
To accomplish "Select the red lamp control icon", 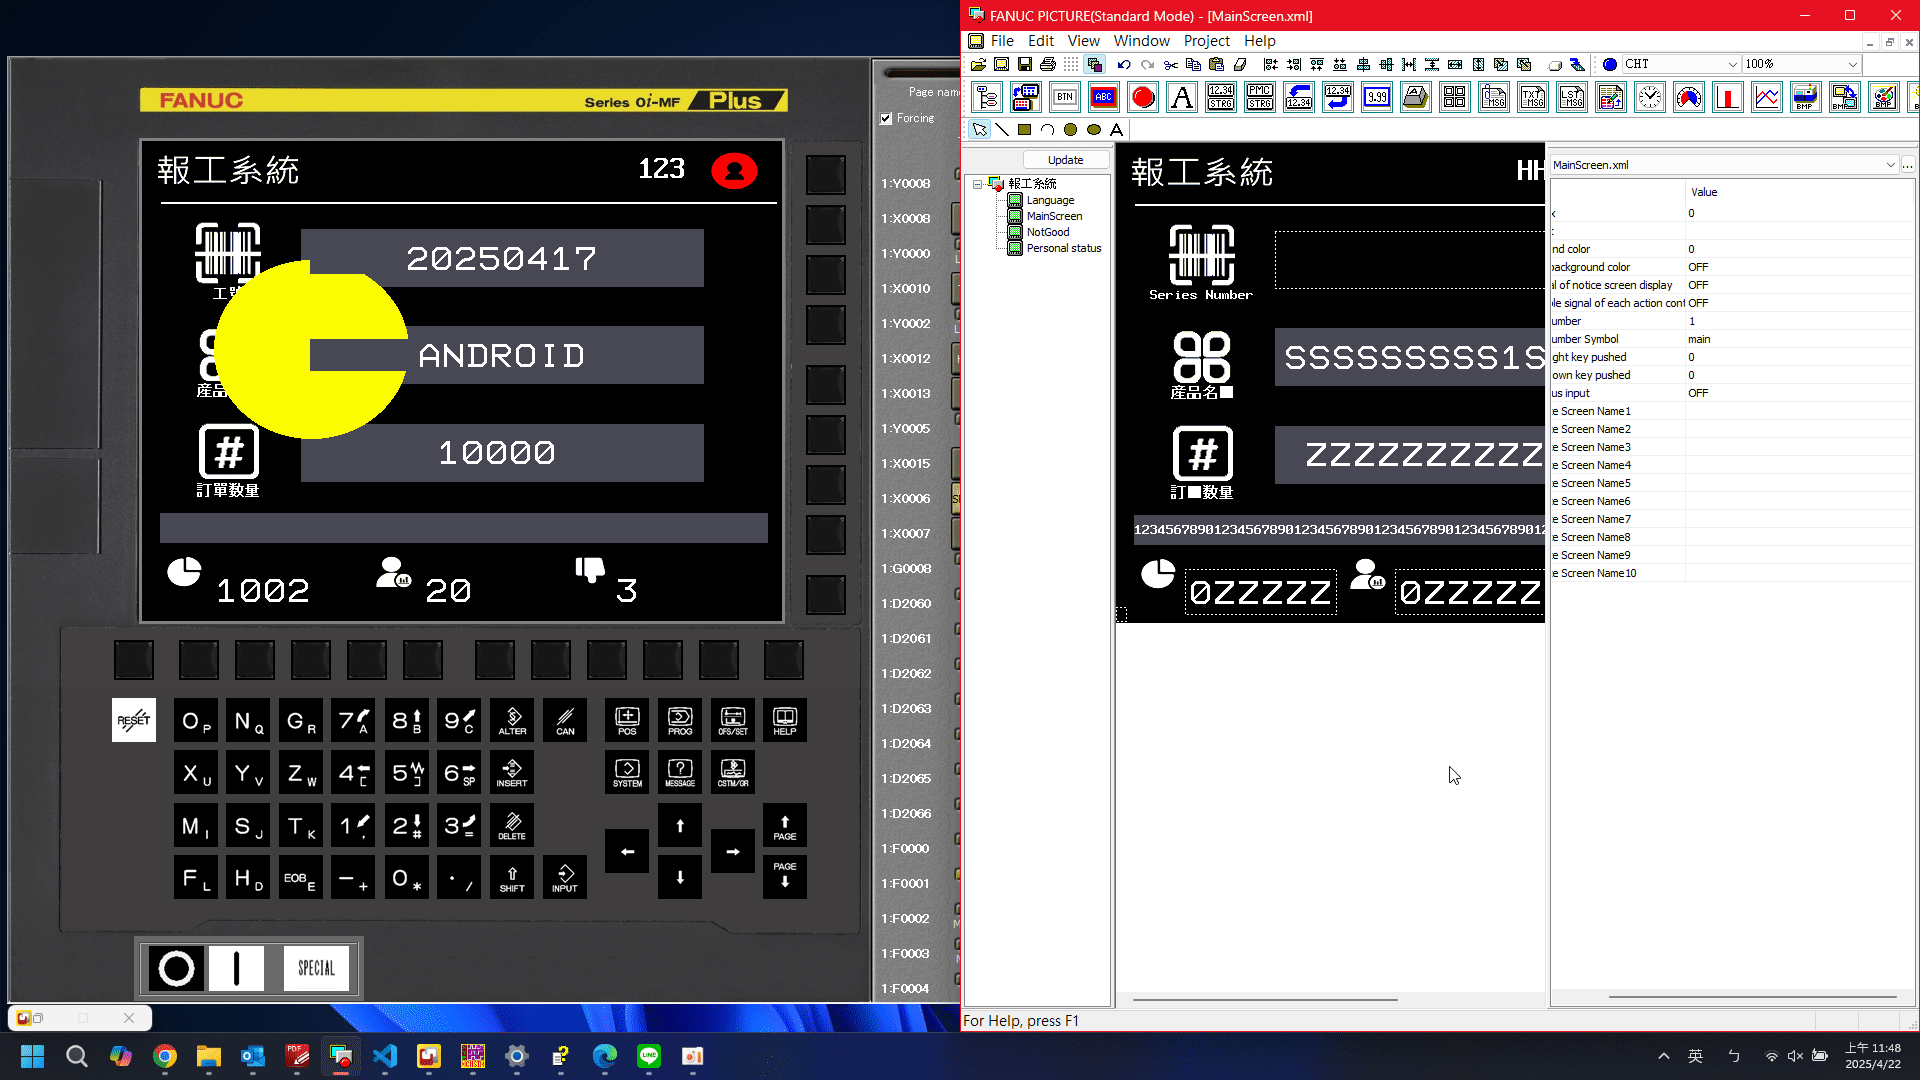I will click(x=1143, y=97).
